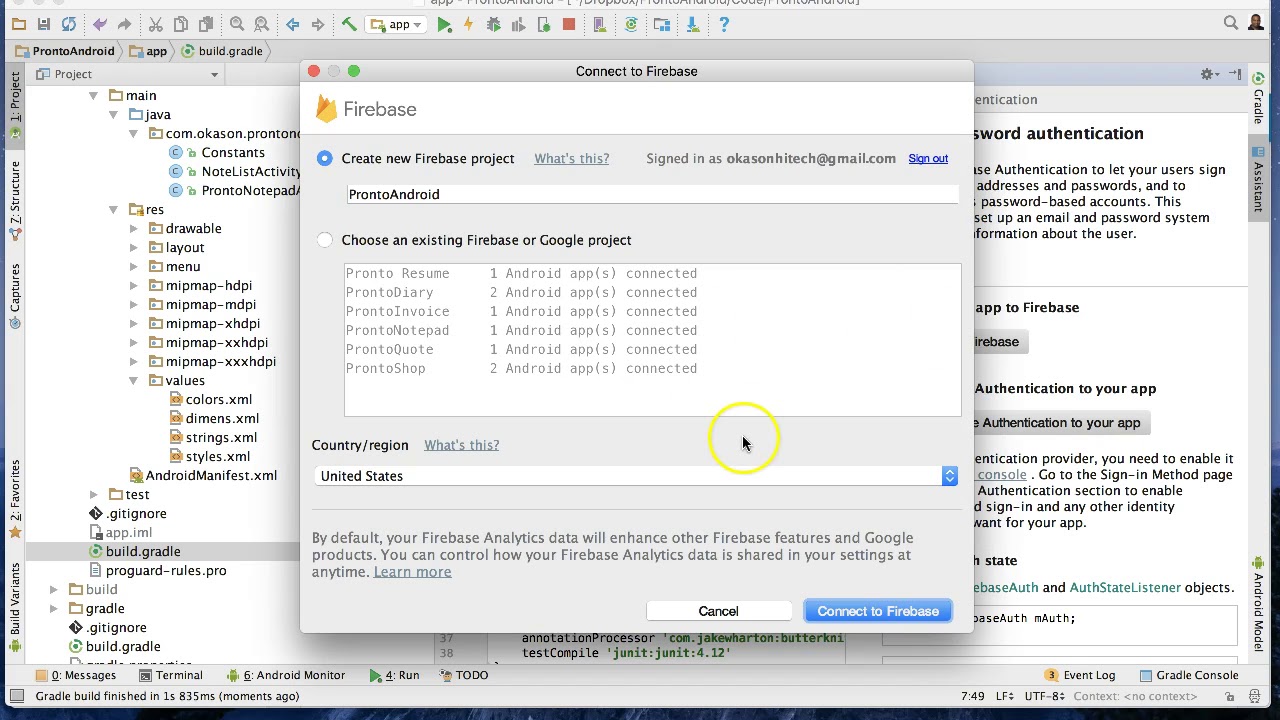Click the Undo arrow in the toolbar

pos(100,24)
